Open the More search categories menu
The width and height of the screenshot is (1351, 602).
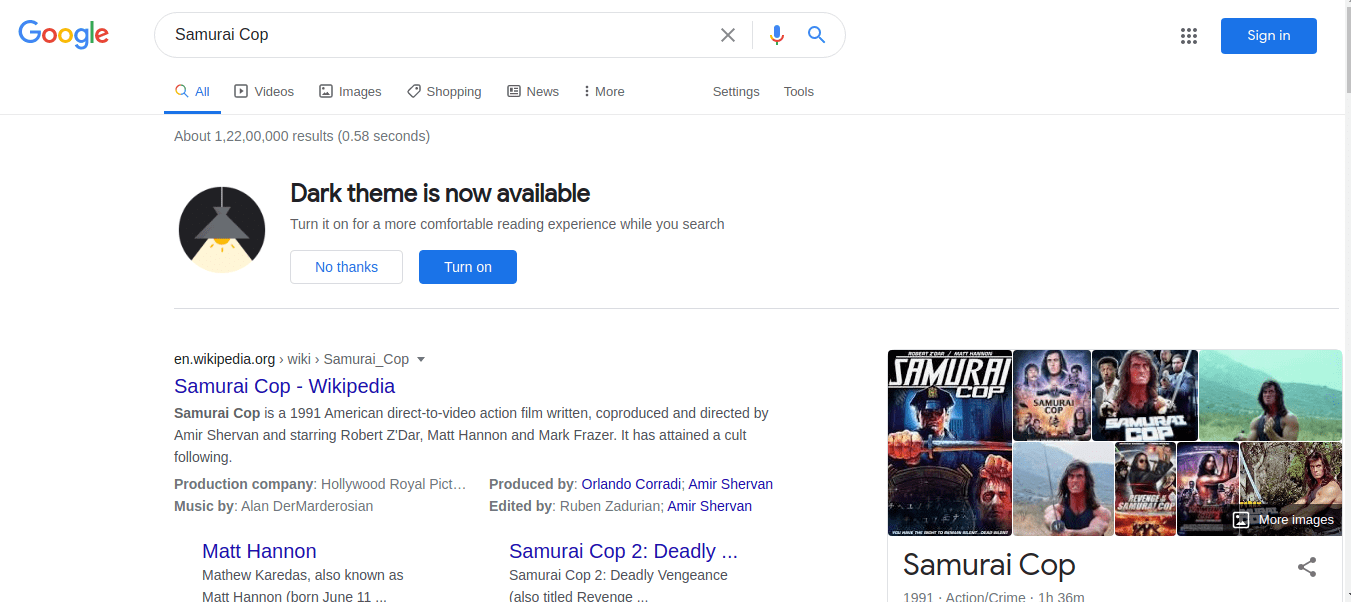click(x=604, y=91)
